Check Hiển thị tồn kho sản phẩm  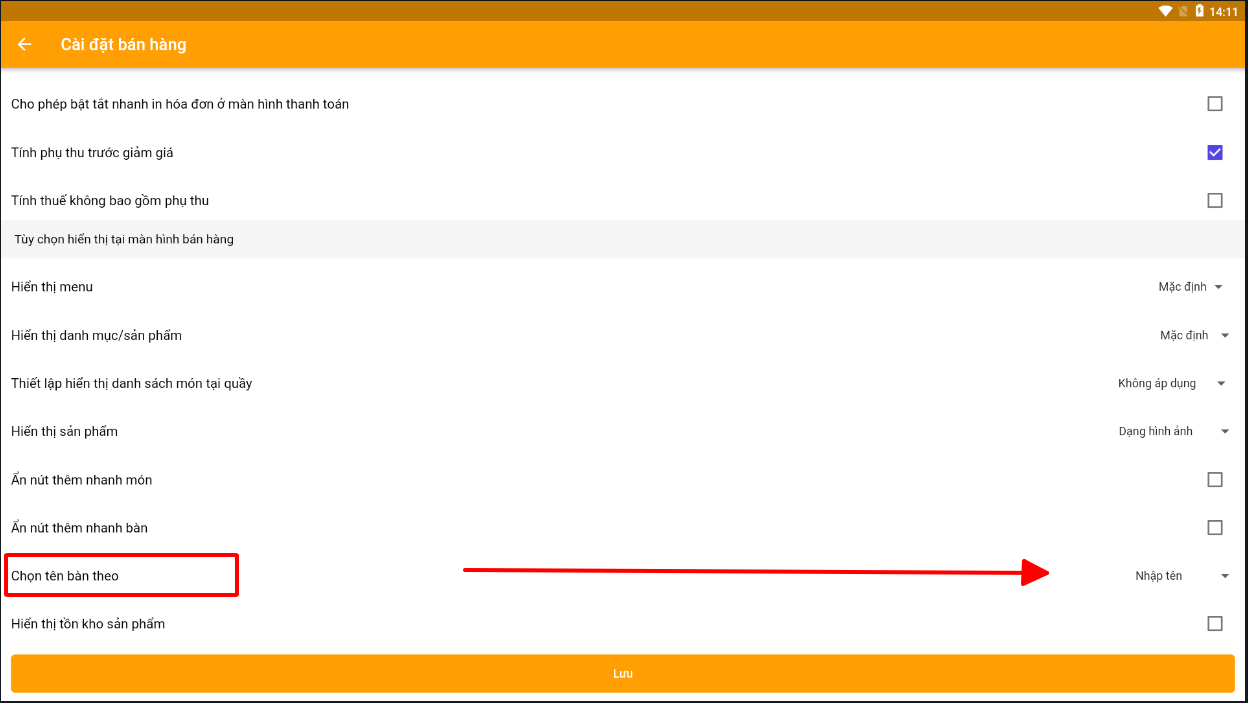[x=1214, y=623]
